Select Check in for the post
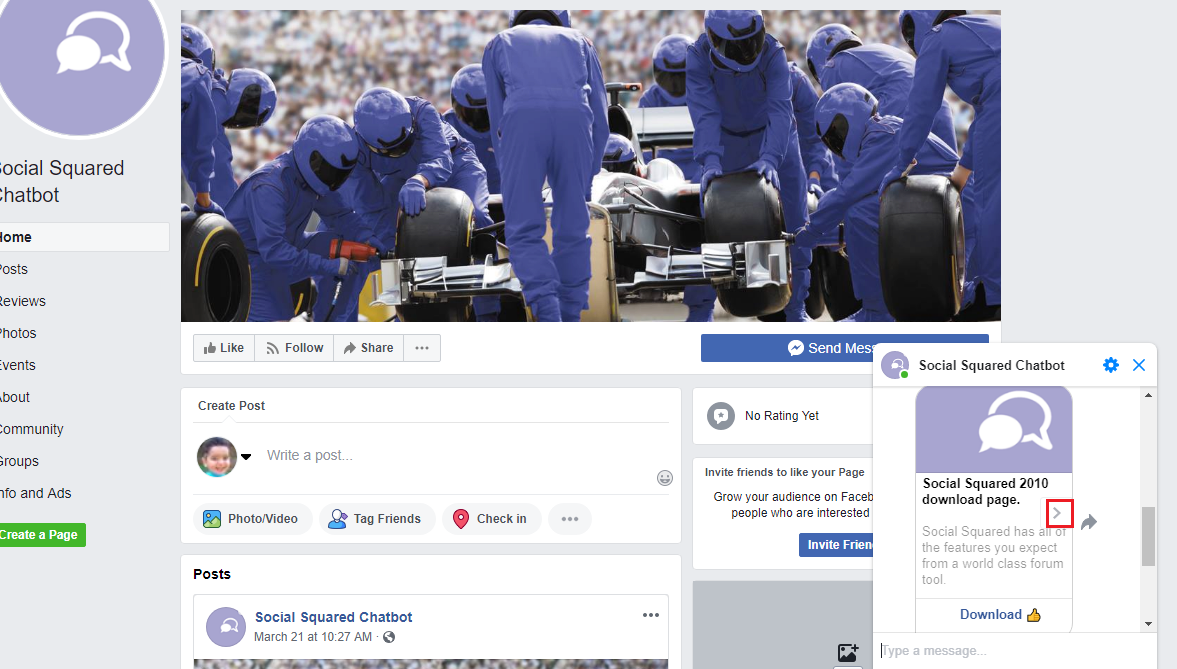This screenshot has height=669, width=1177. click(x=491, y=519)
